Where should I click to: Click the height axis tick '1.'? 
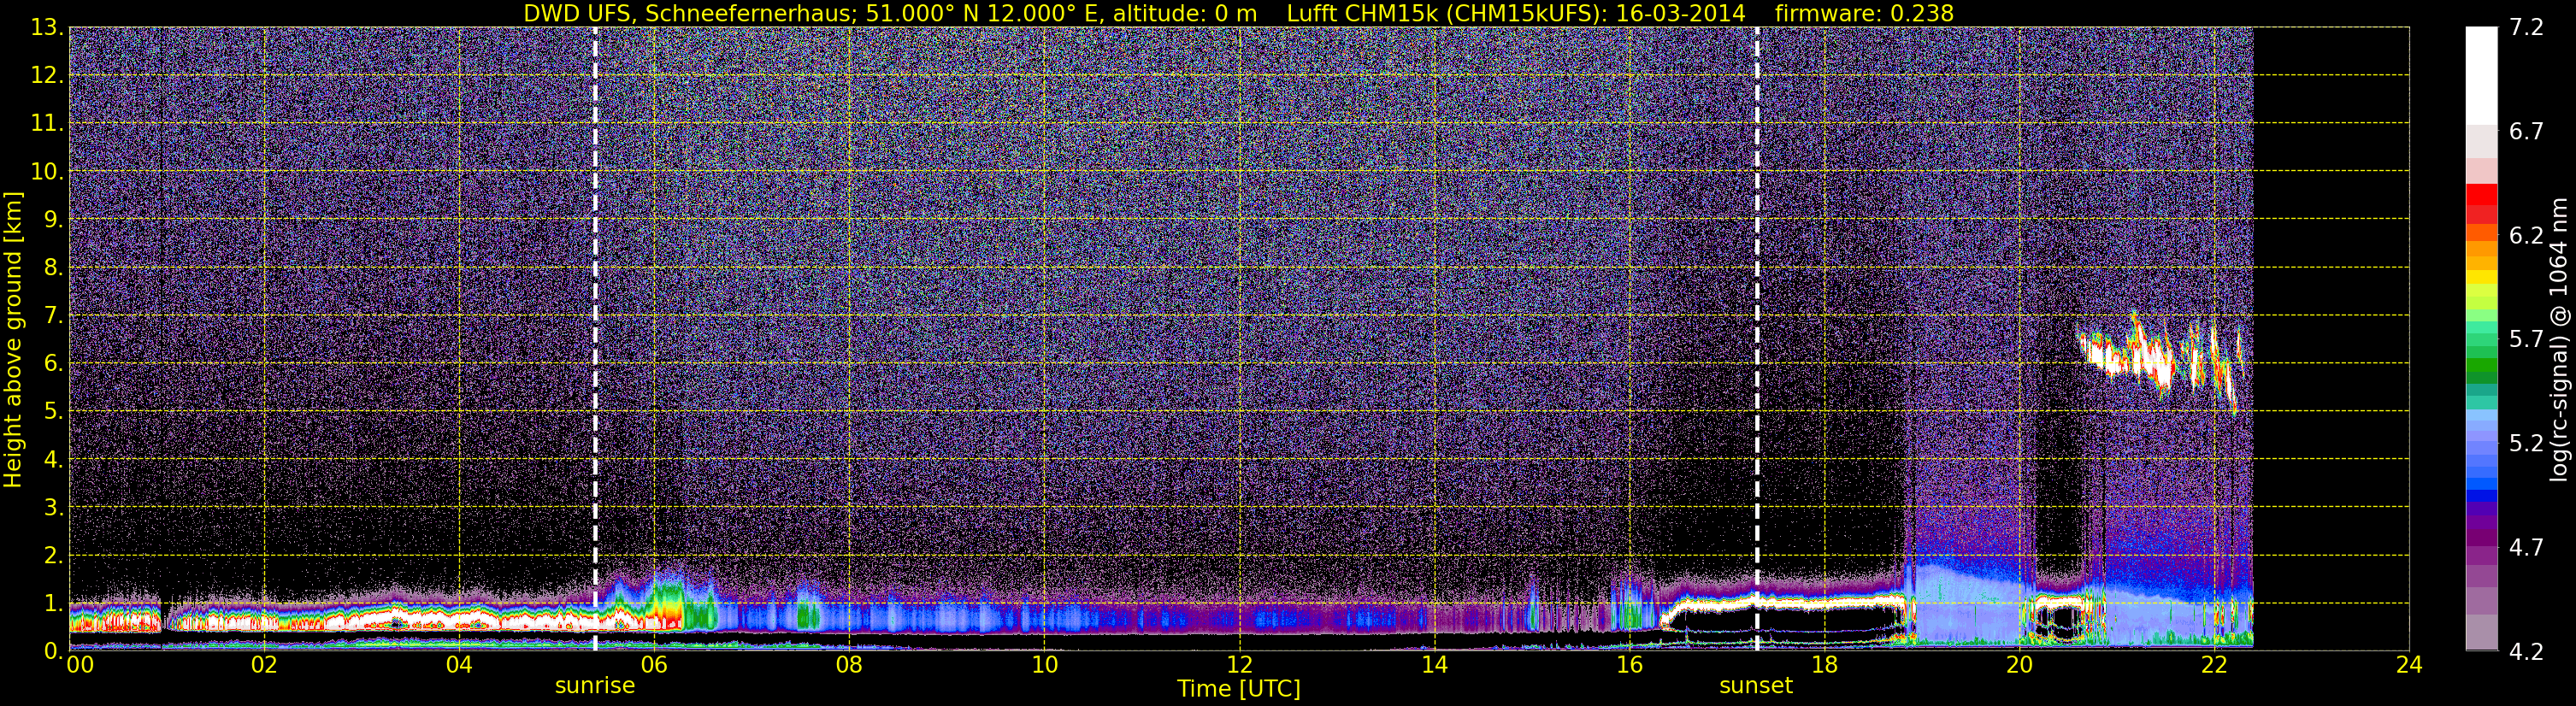click(x=53, y=604)
